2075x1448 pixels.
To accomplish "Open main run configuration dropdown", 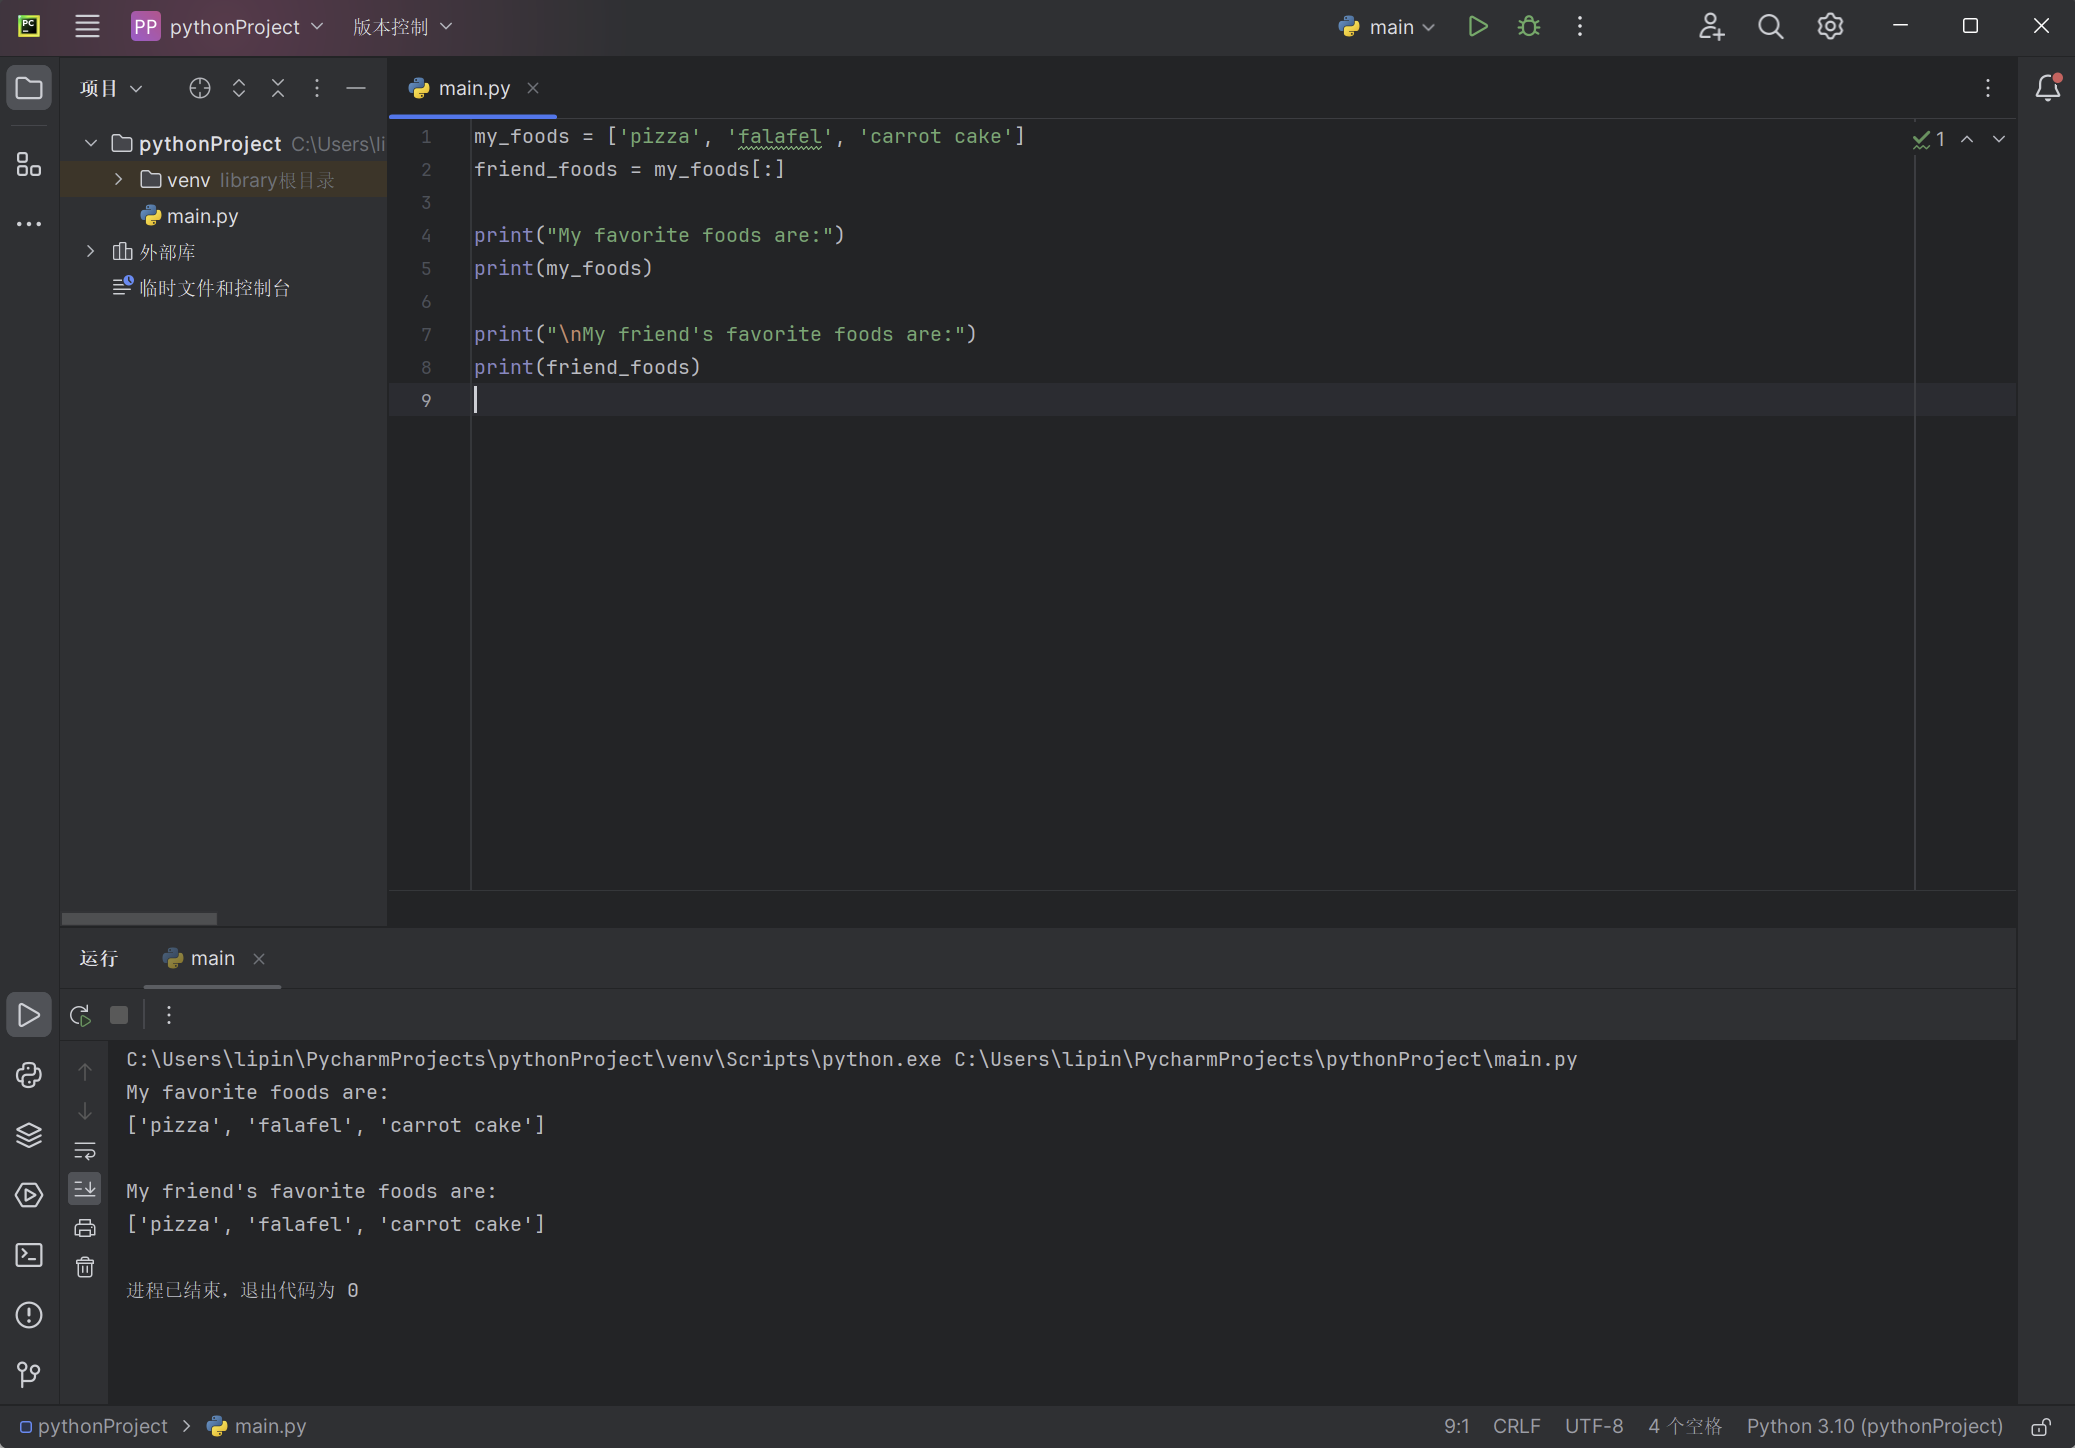I will 1387,27.
